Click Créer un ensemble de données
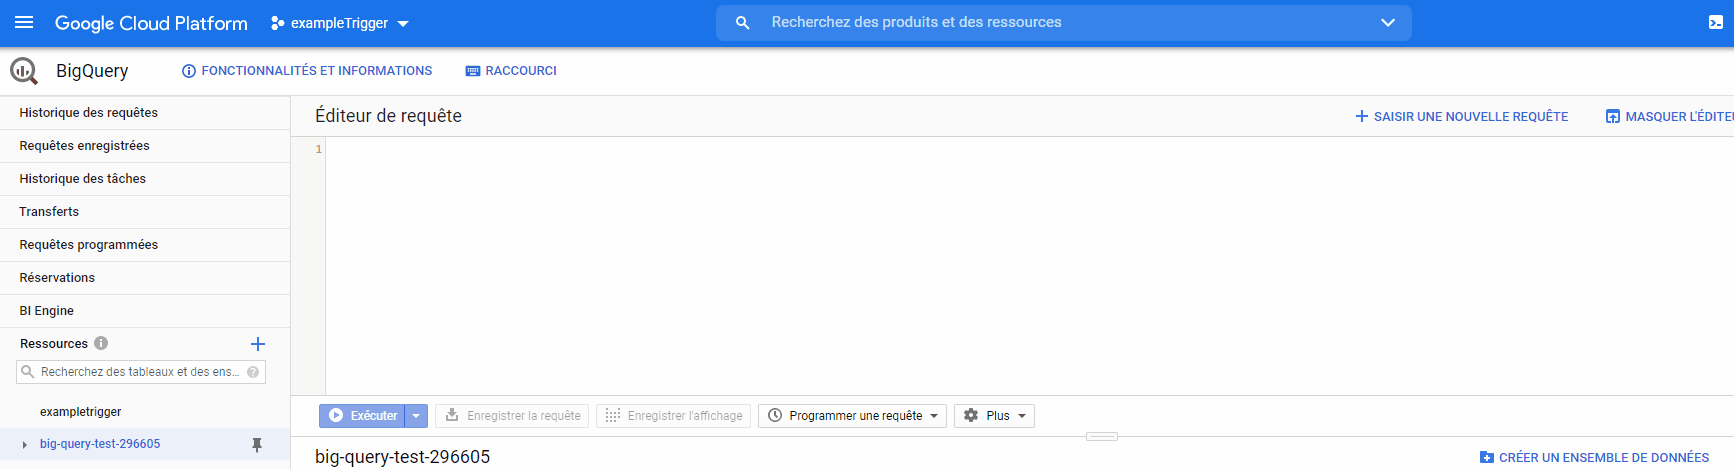This screenshot has height=469, width=1734. pos(1594,458)
